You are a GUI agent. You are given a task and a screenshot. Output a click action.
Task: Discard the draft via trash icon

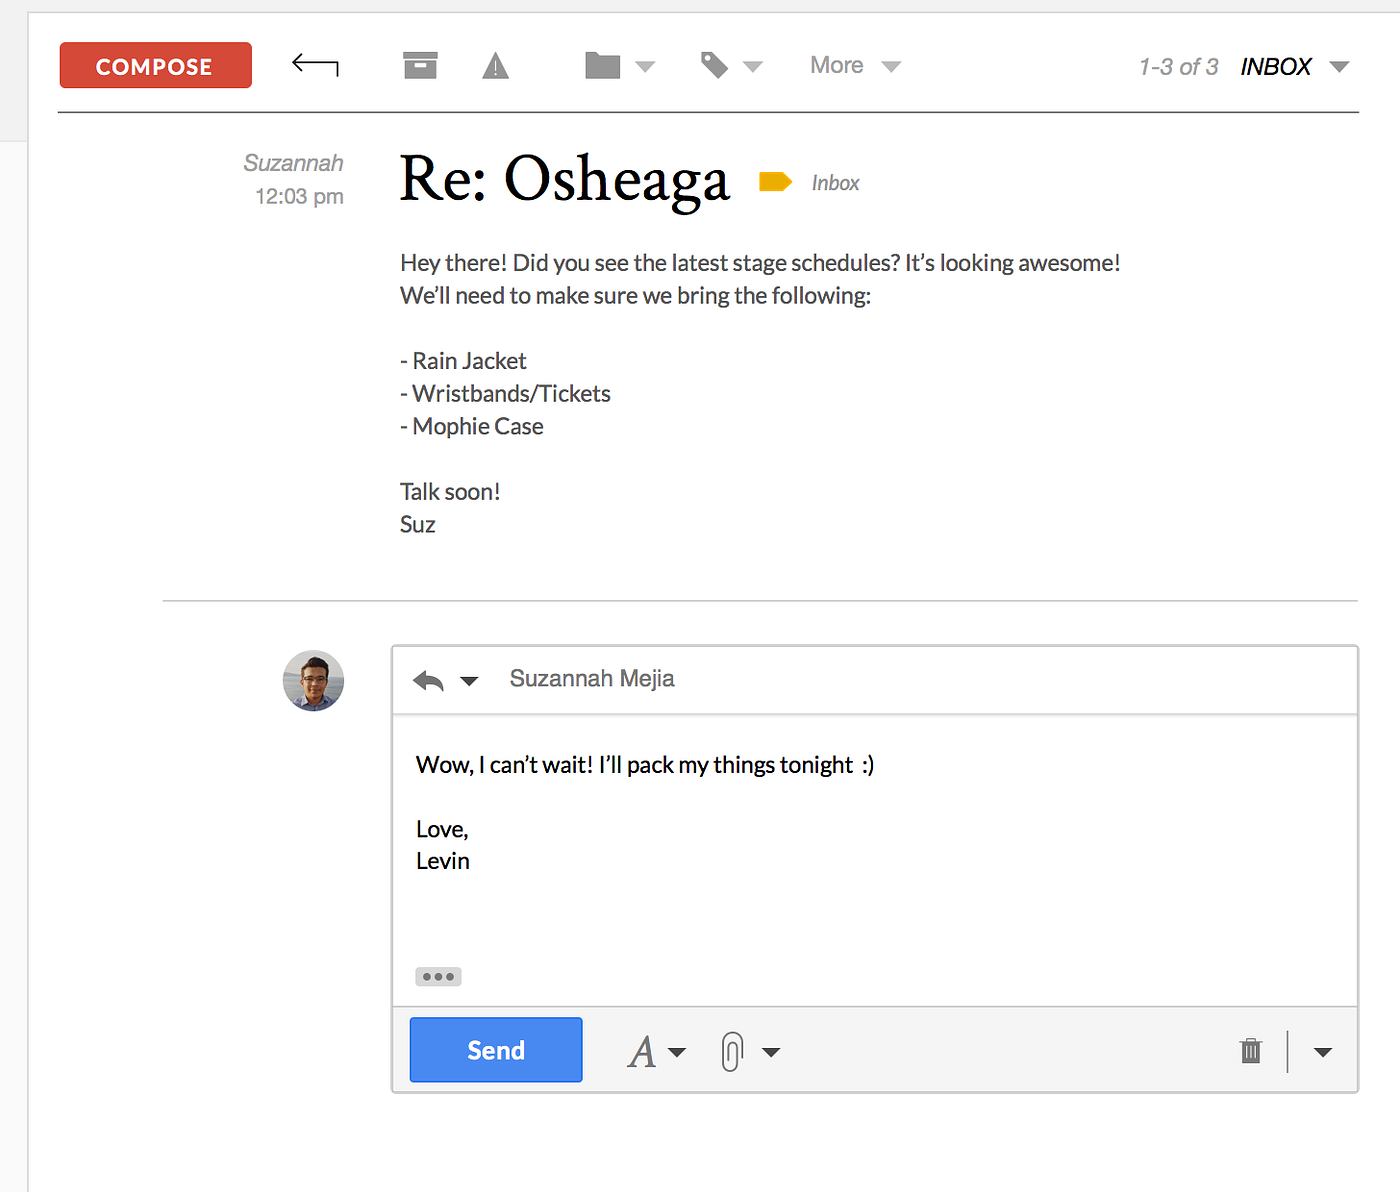tap(1250, 1050)
